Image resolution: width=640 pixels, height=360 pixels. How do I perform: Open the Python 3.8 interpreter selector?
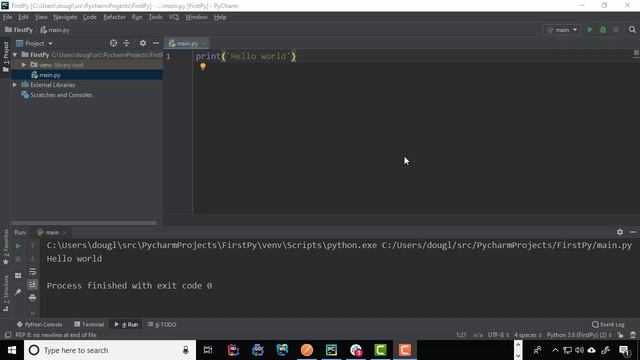[x=579, y=335]
